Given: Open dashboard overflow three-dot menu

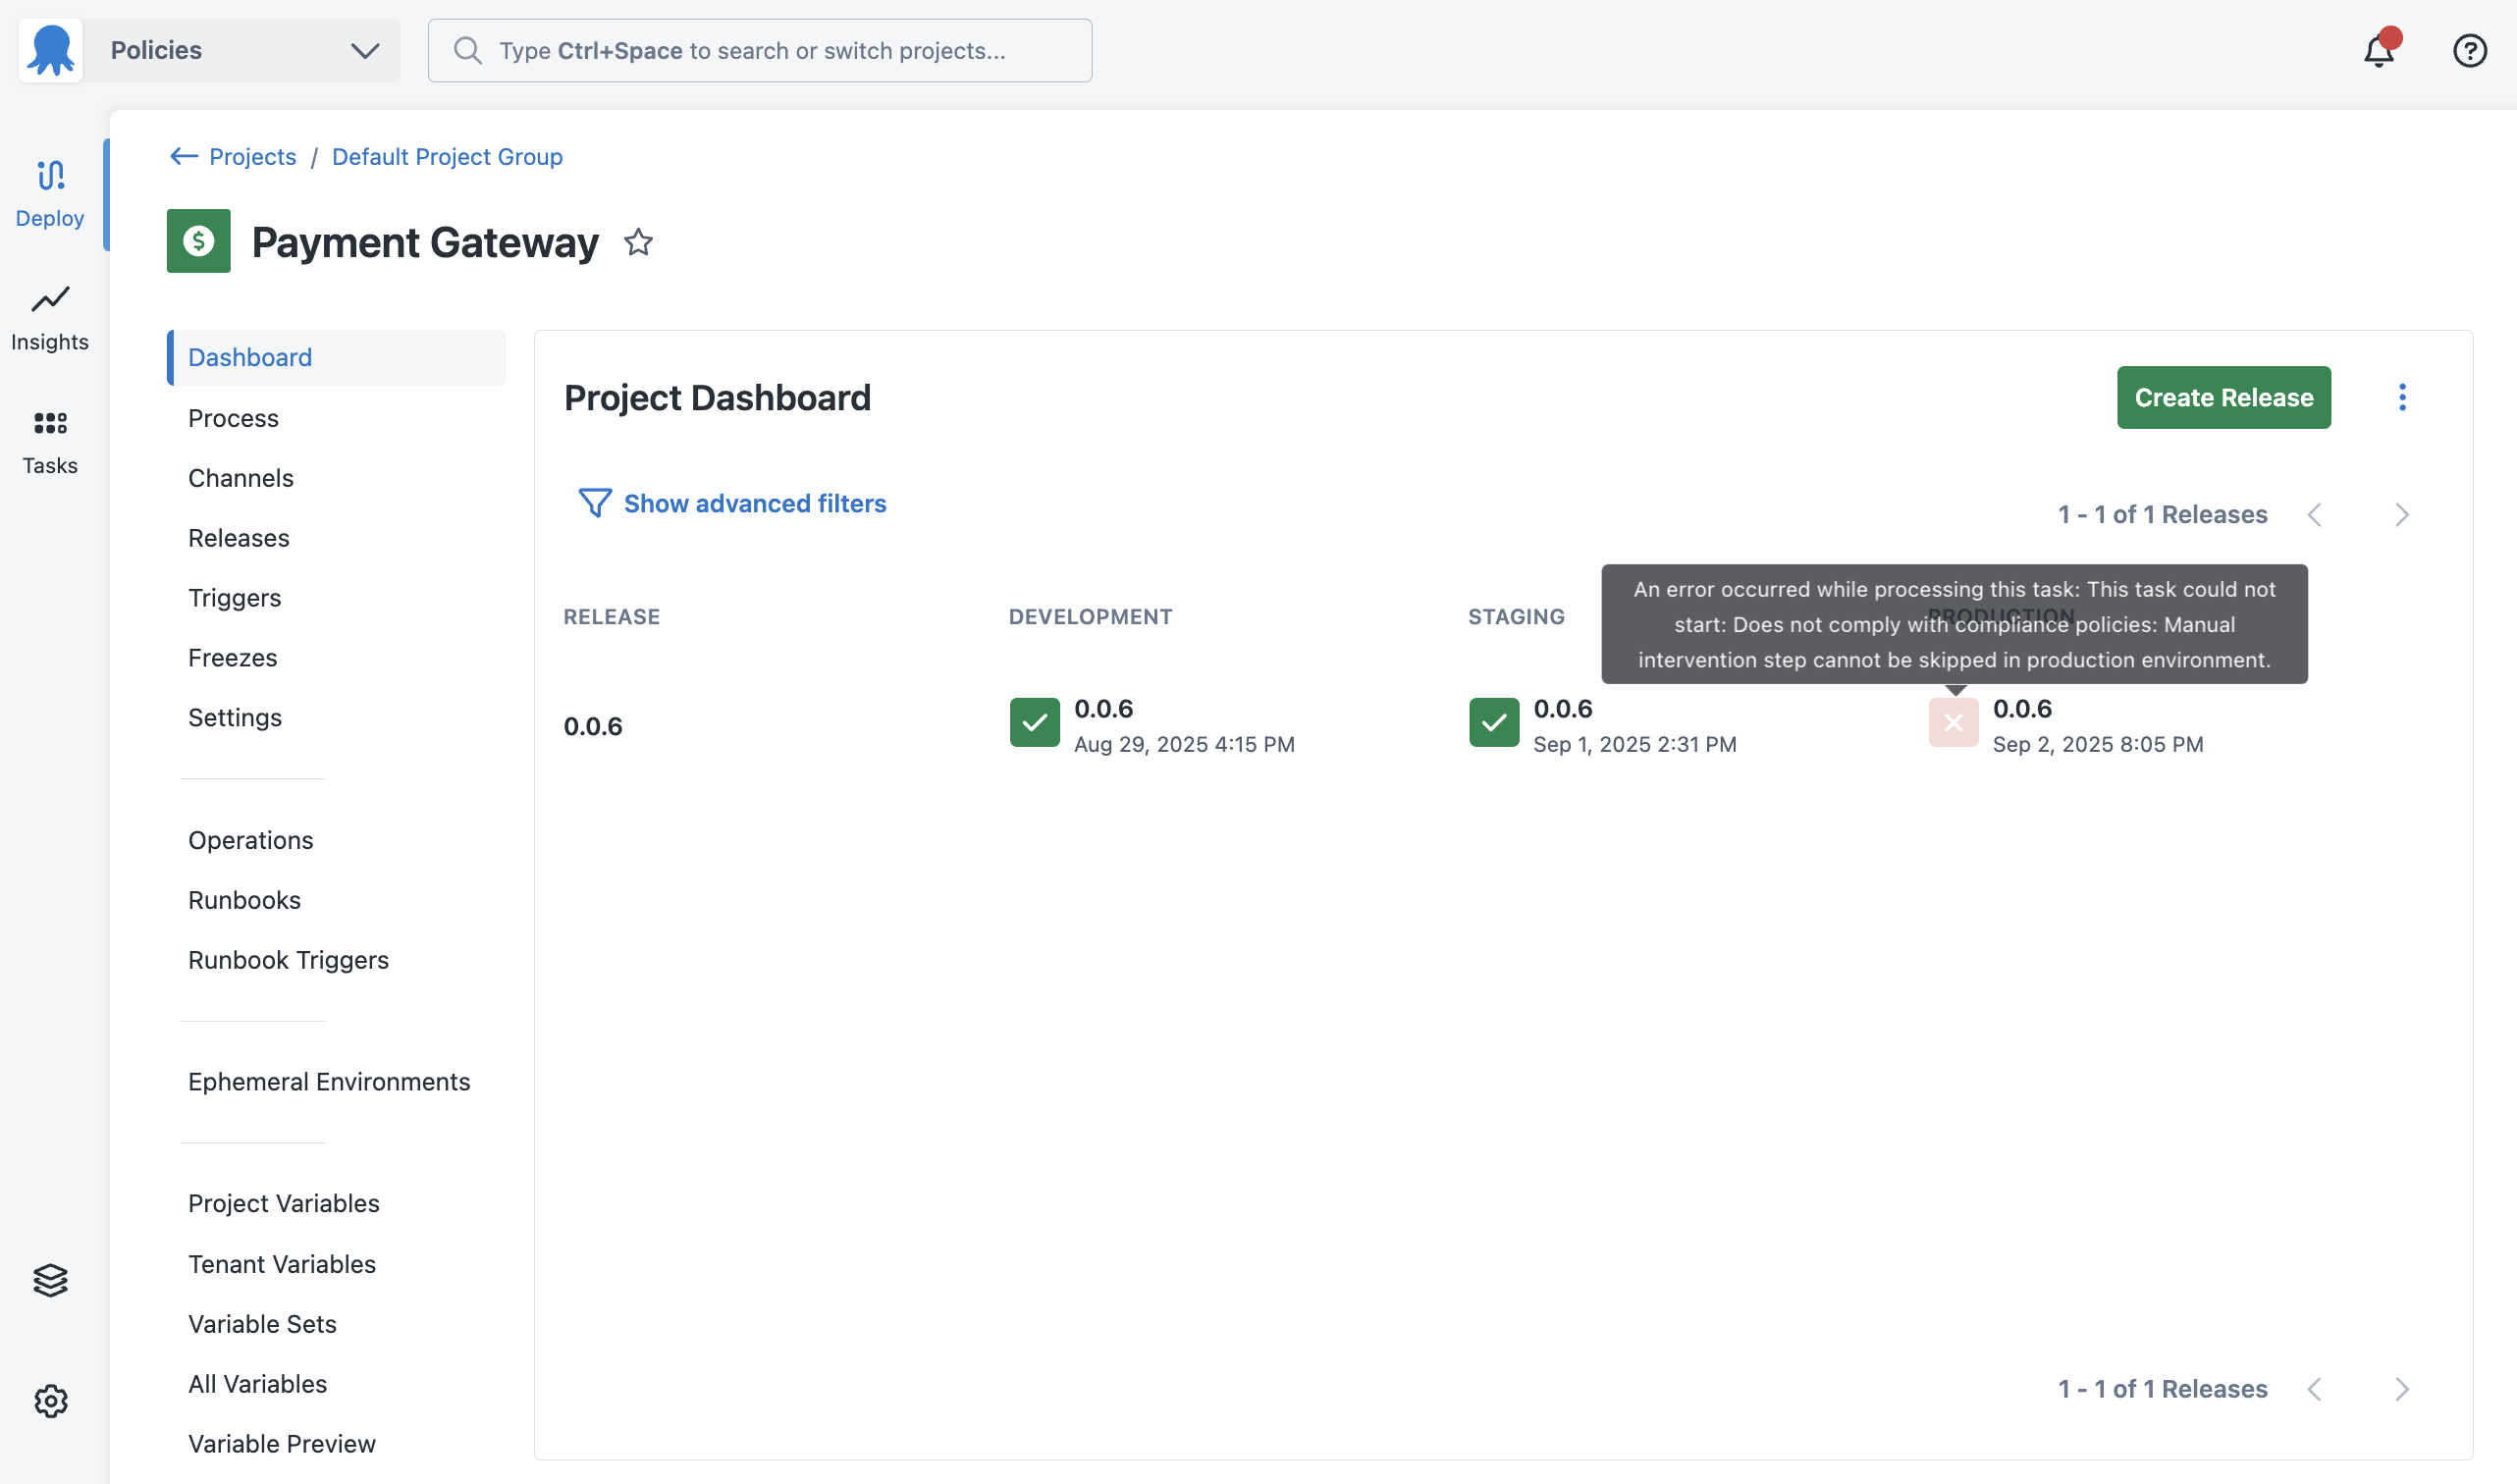Looking at the screenshot, I should click(x=2402, y=397).
